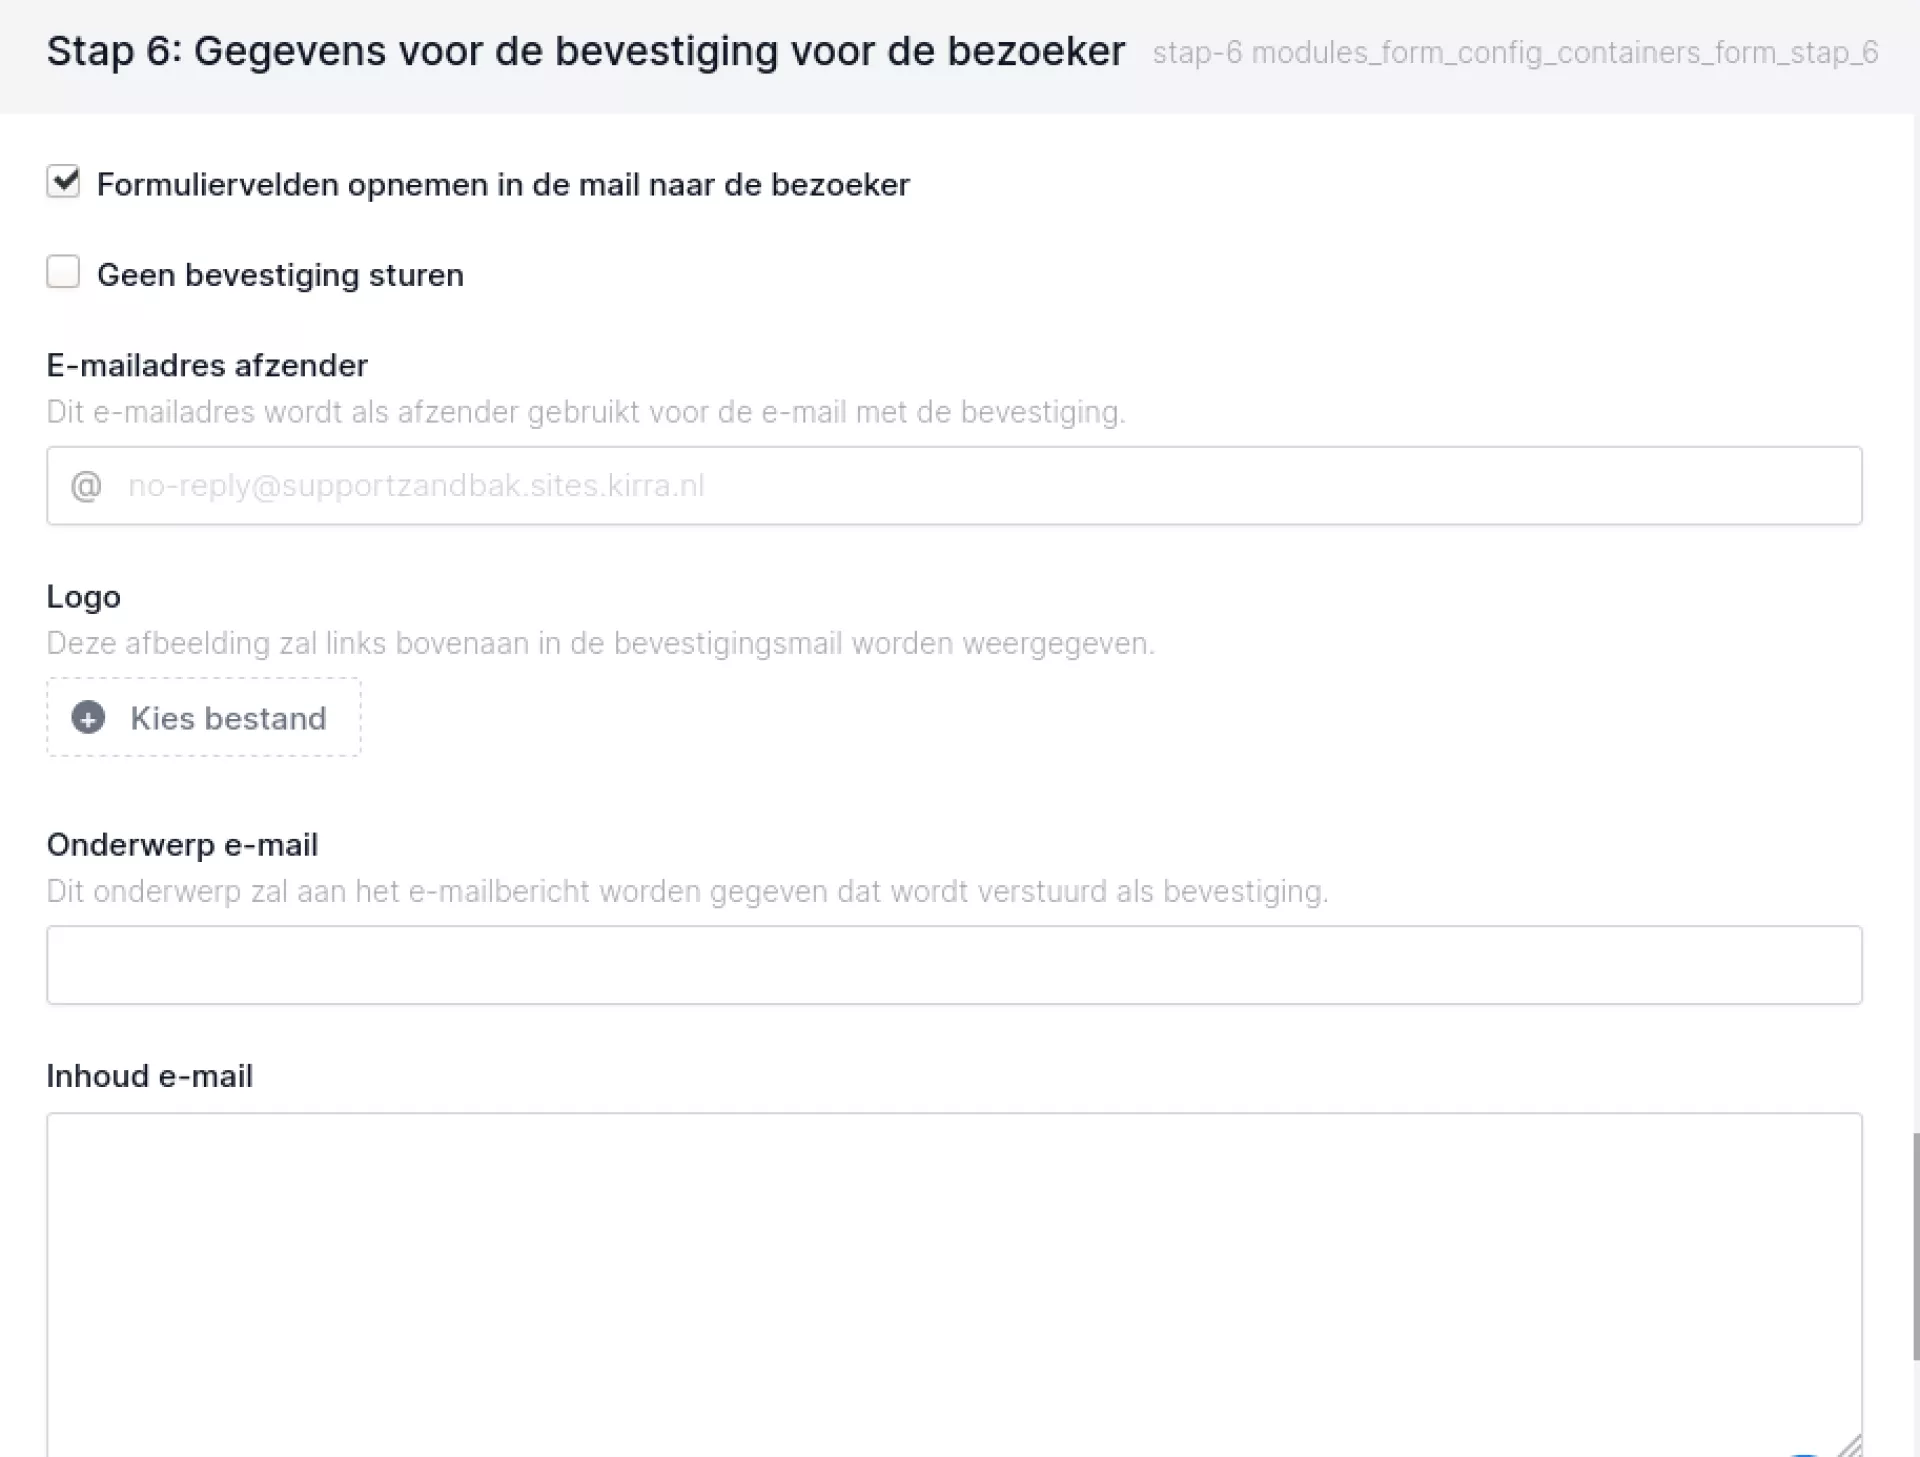1920x1457 pixels.
Task: Click the 'Stap 6' section heading
Action: pos(585,51)
